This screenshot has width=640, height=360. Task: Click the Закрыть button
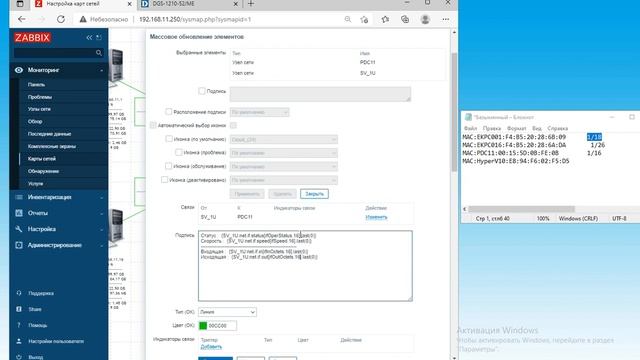[314, 194]
